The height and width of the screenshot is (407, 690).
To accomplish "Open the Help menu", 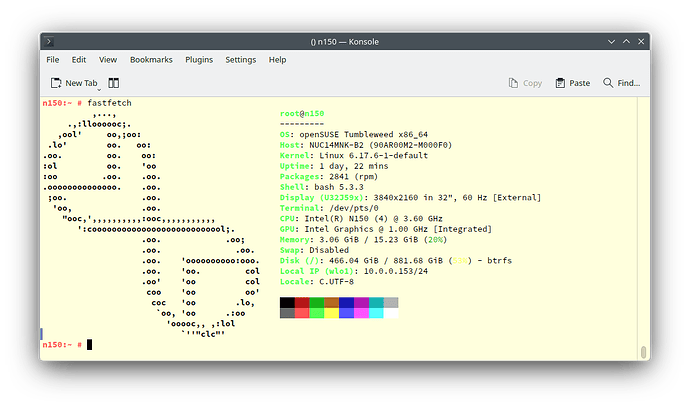I will 277,60.
